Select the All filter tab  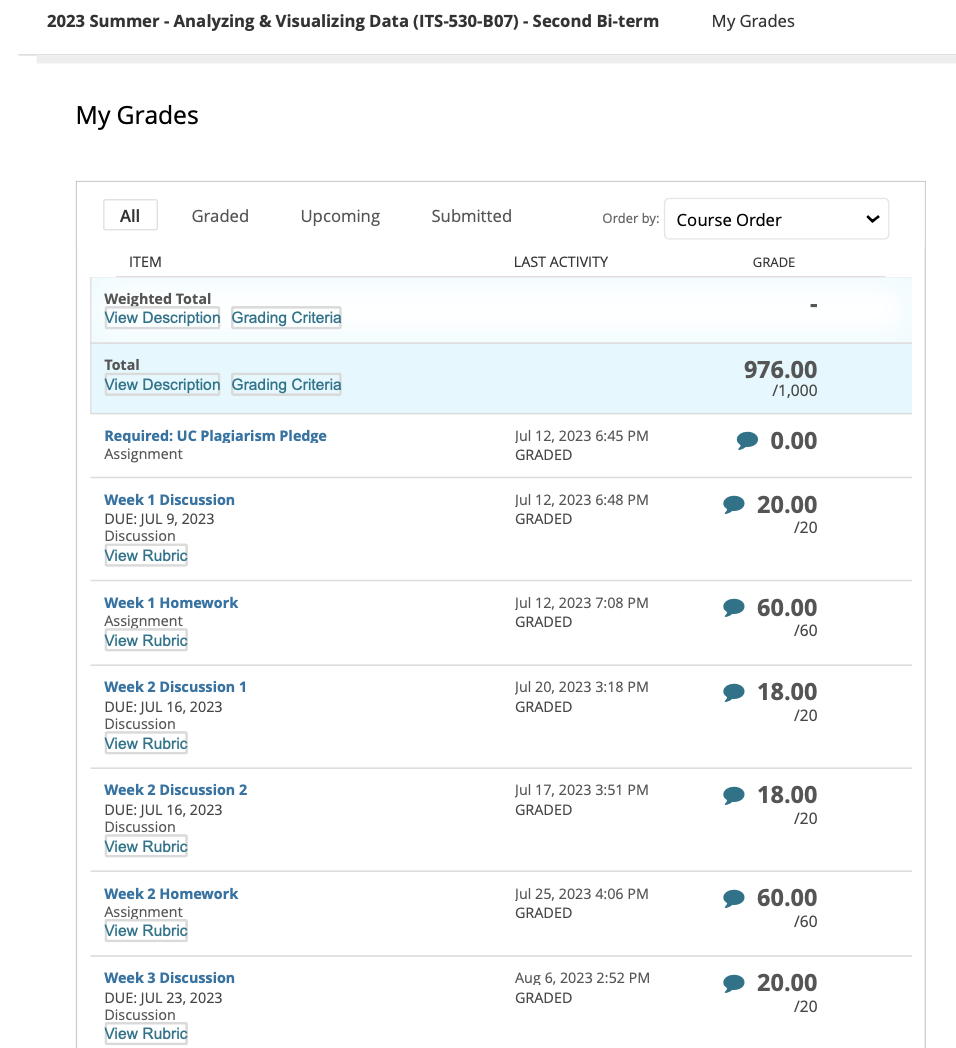click(x=130, y=216)
